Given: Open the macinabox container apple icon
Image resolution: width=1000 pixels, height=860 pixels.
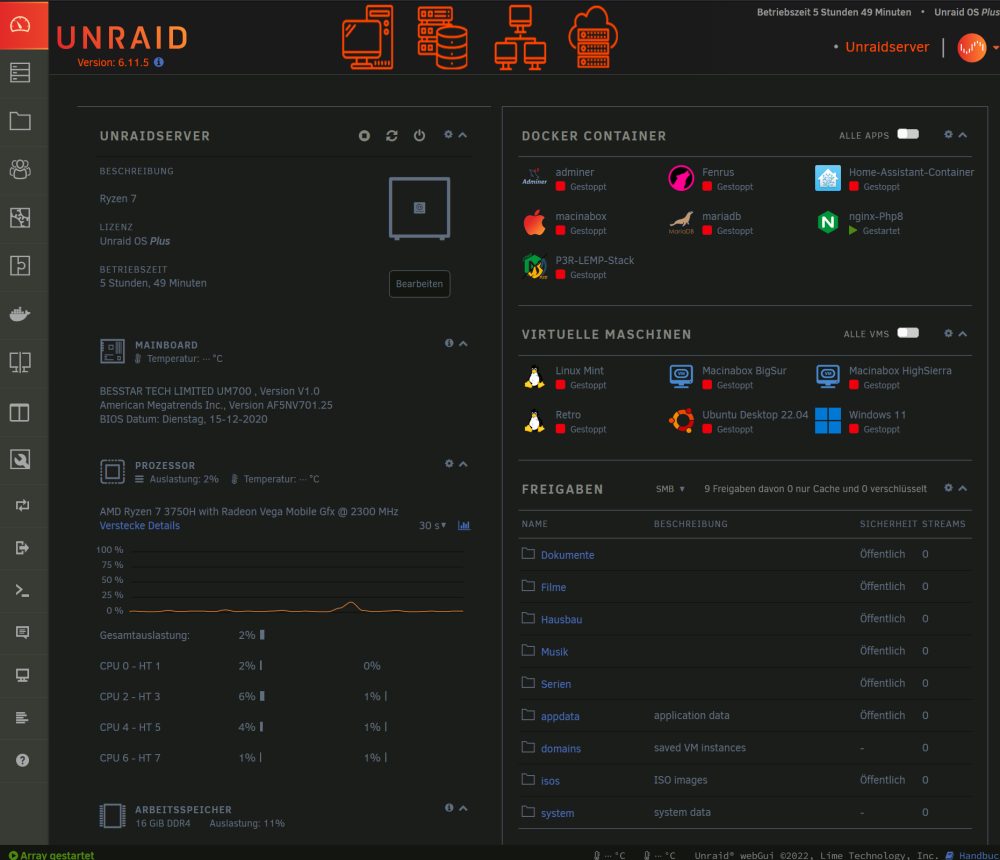Looking at the screenshot, I should pyautogui.click(x=534, y=222).
